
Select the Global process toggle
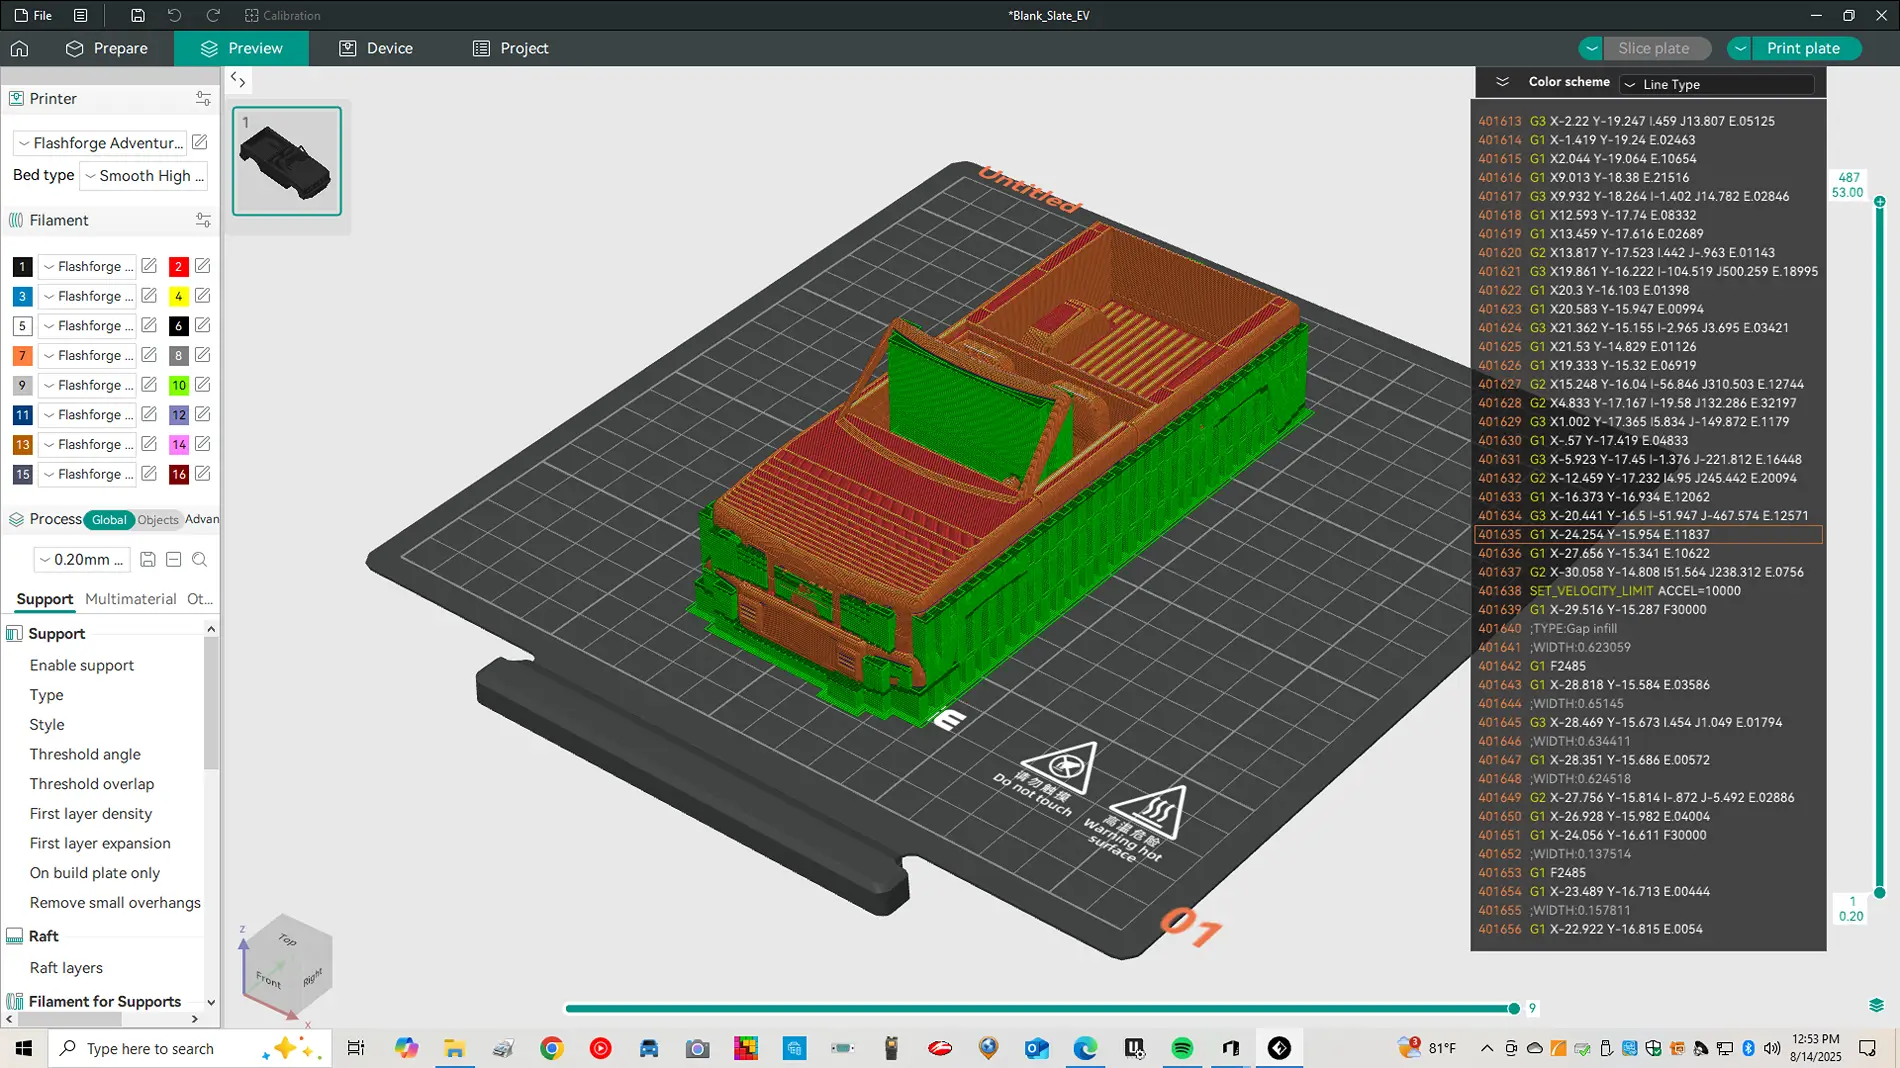point(109,520)
